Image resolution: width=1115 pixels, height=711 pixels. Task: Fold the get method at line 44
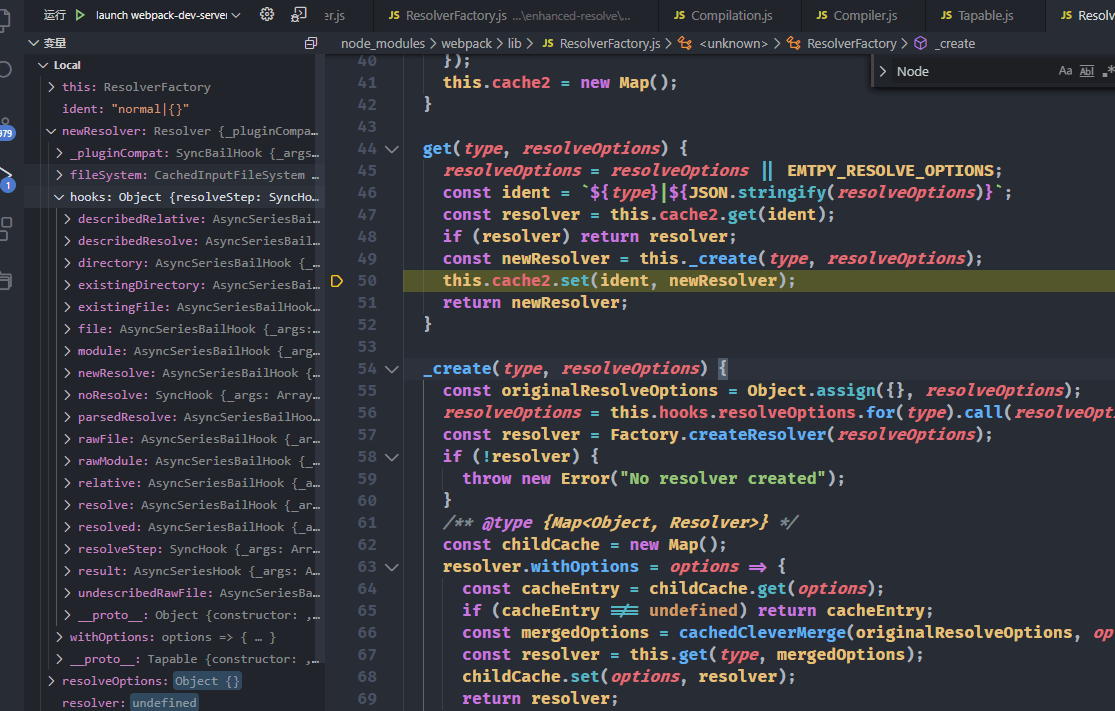(392, 149)
